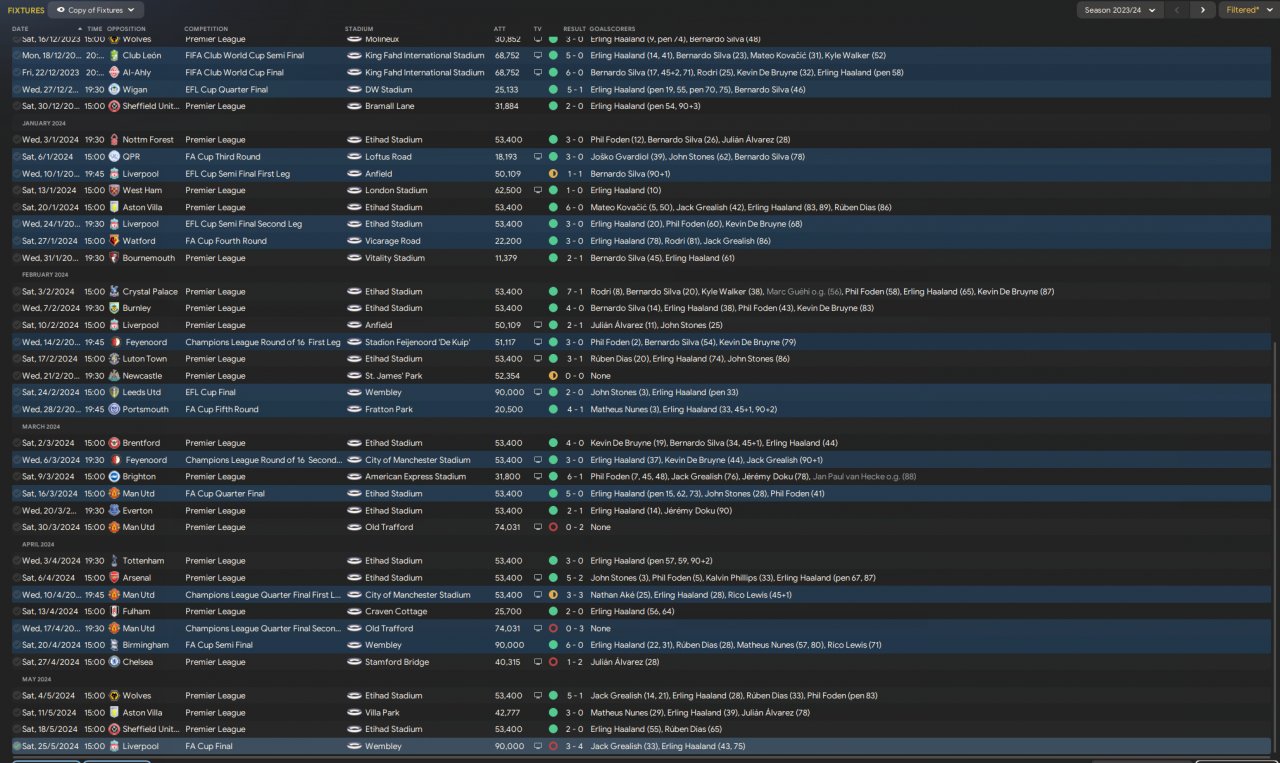Click the Al-Ahly club badge

(x=114, y=73)
